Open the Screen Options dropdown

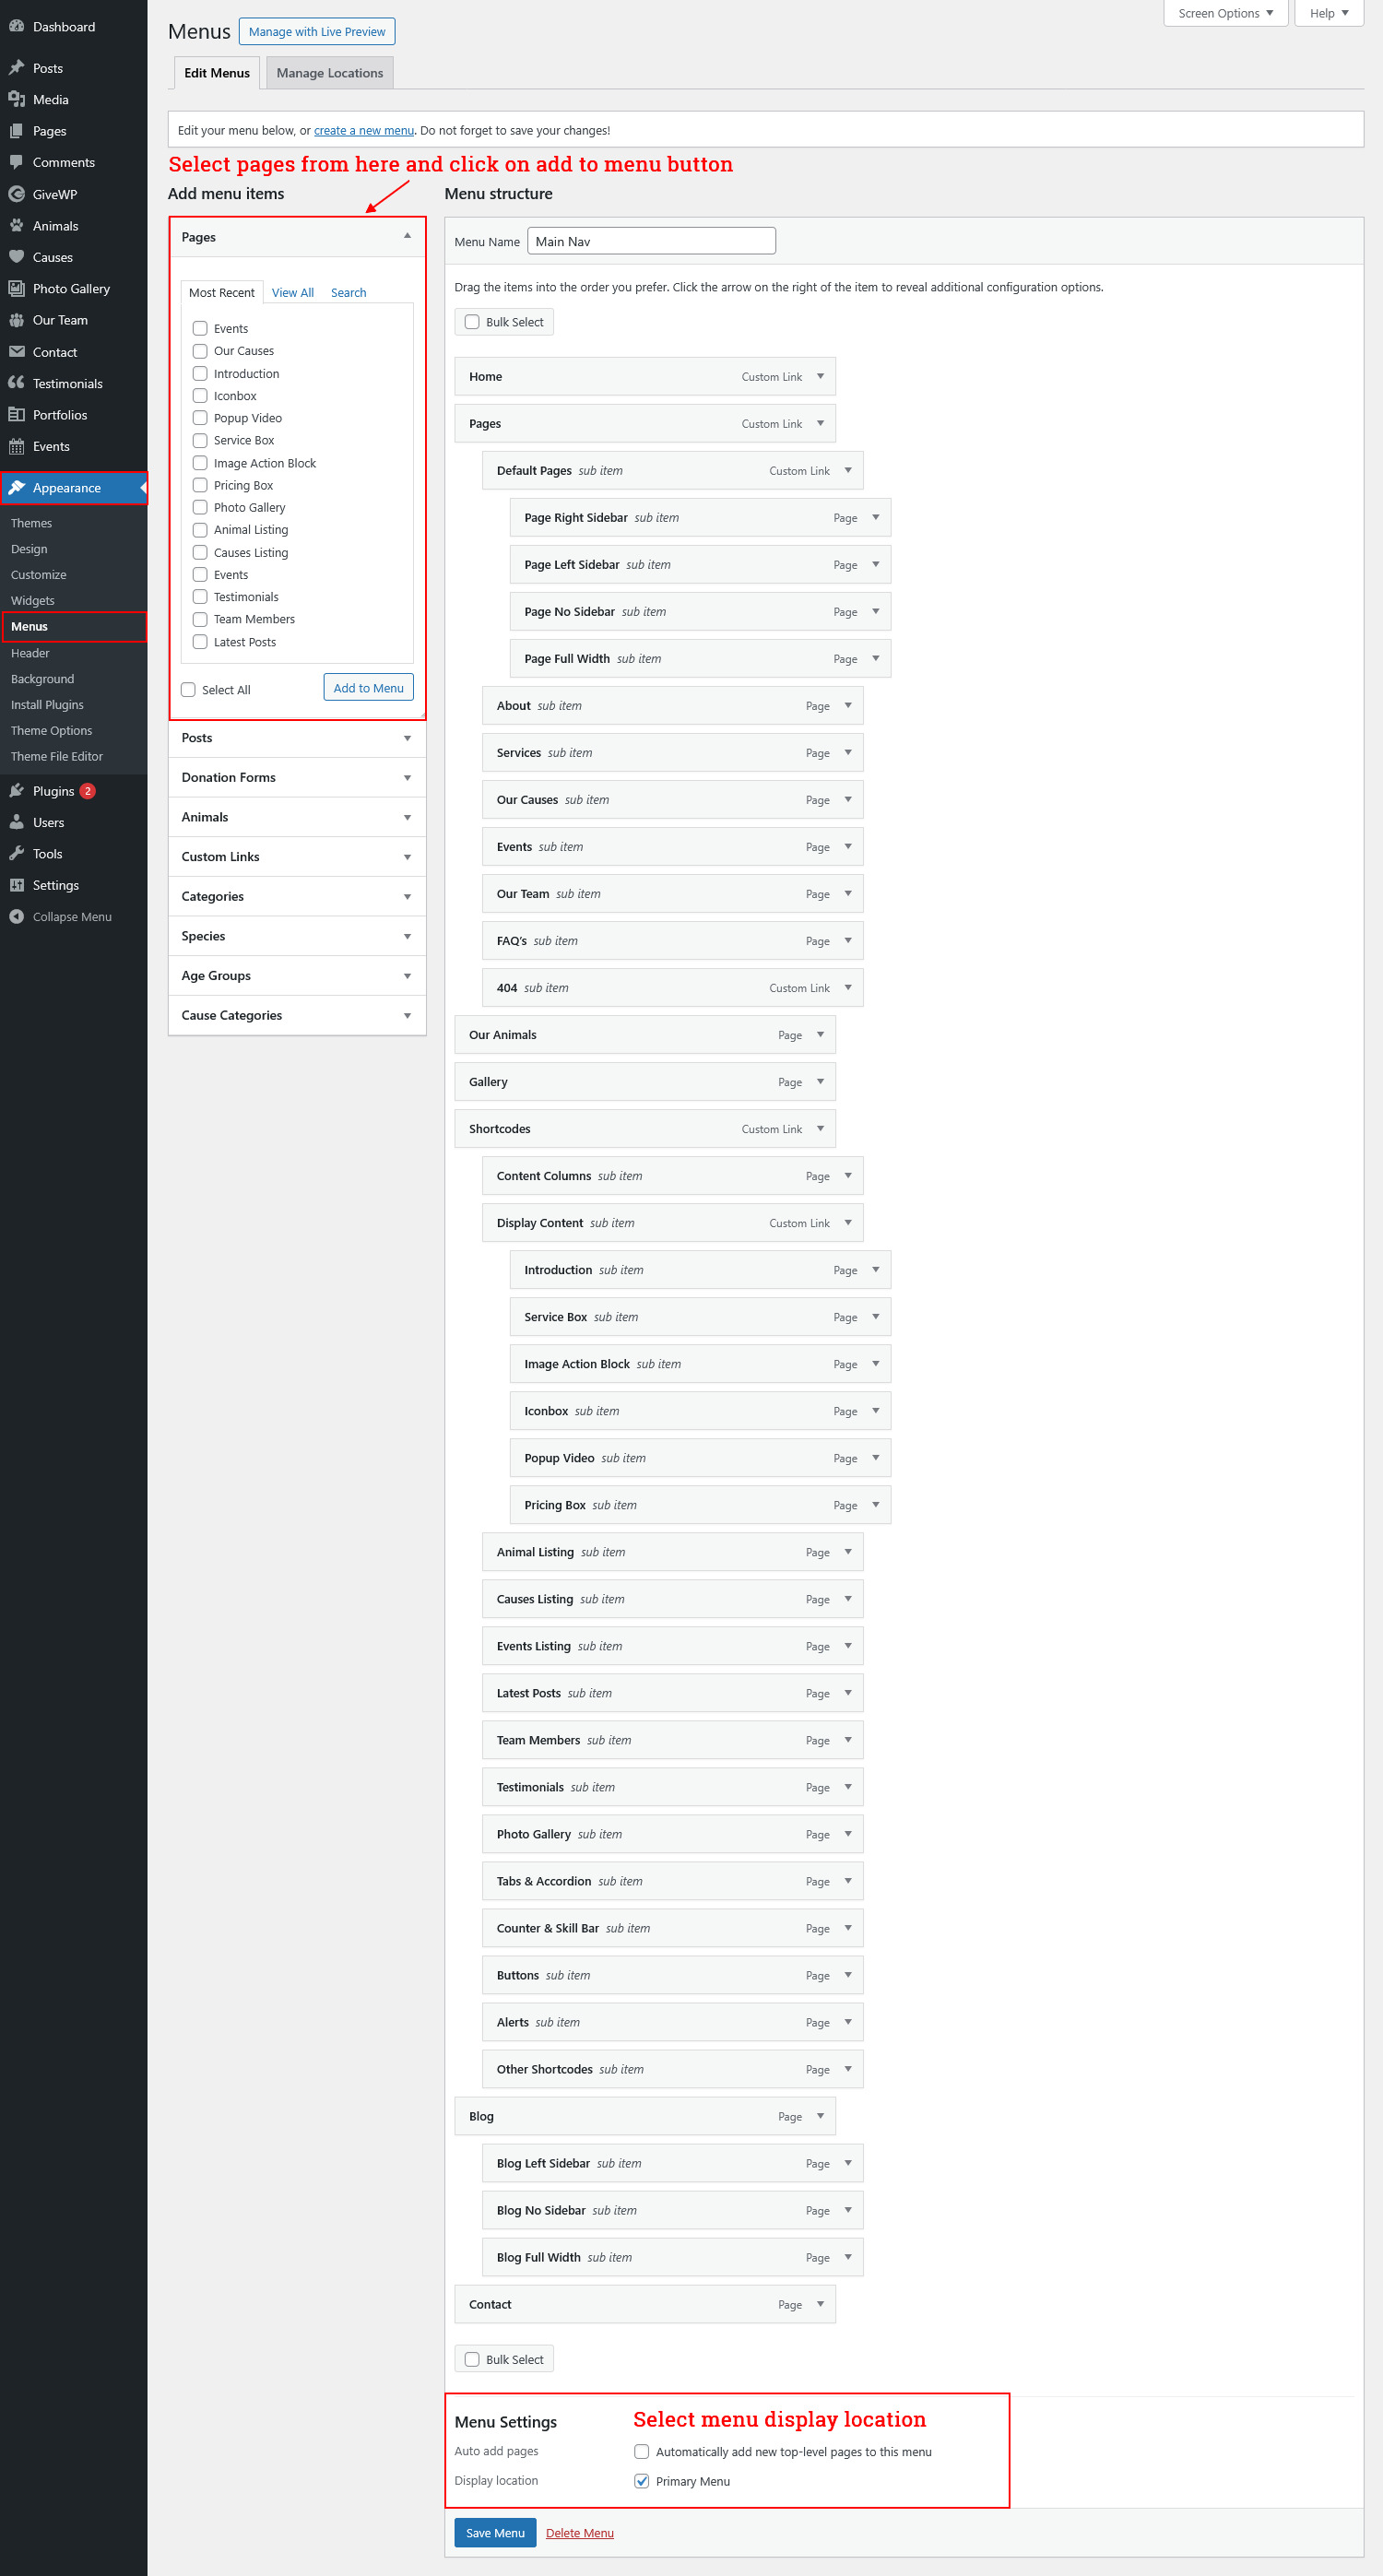(1225, 13)
